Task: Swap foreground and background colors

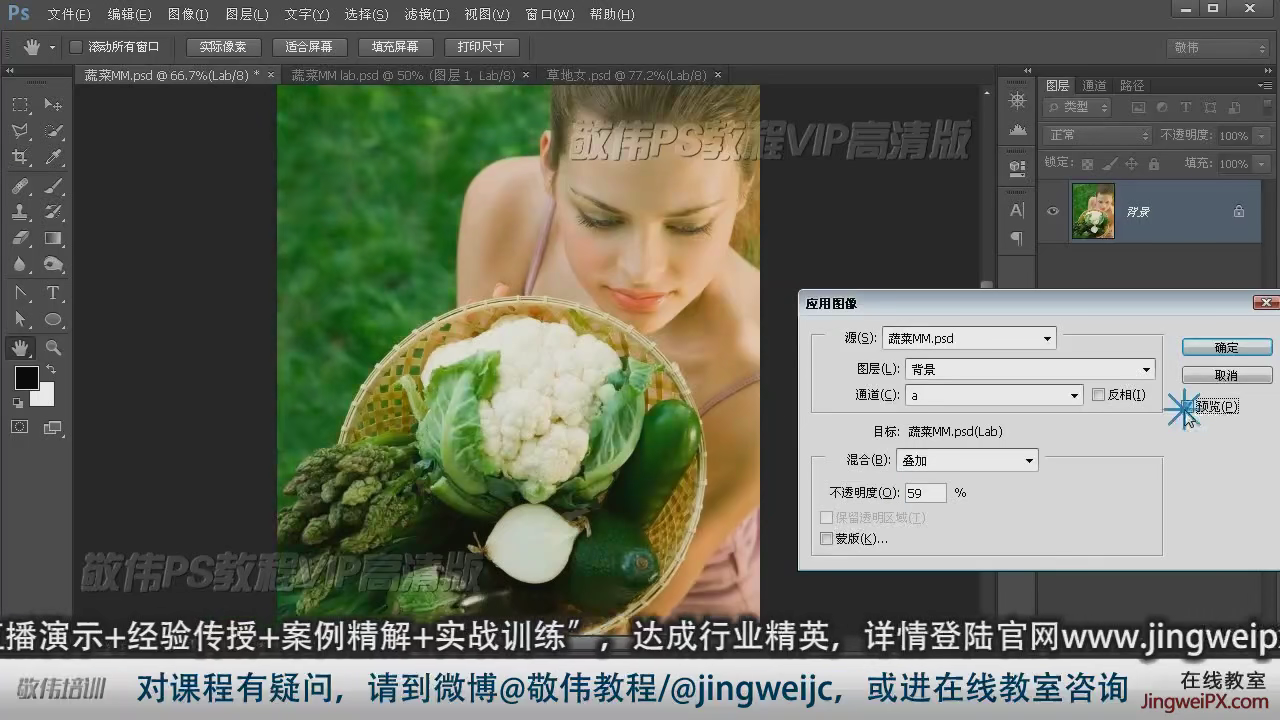Action: coord(50,371)
